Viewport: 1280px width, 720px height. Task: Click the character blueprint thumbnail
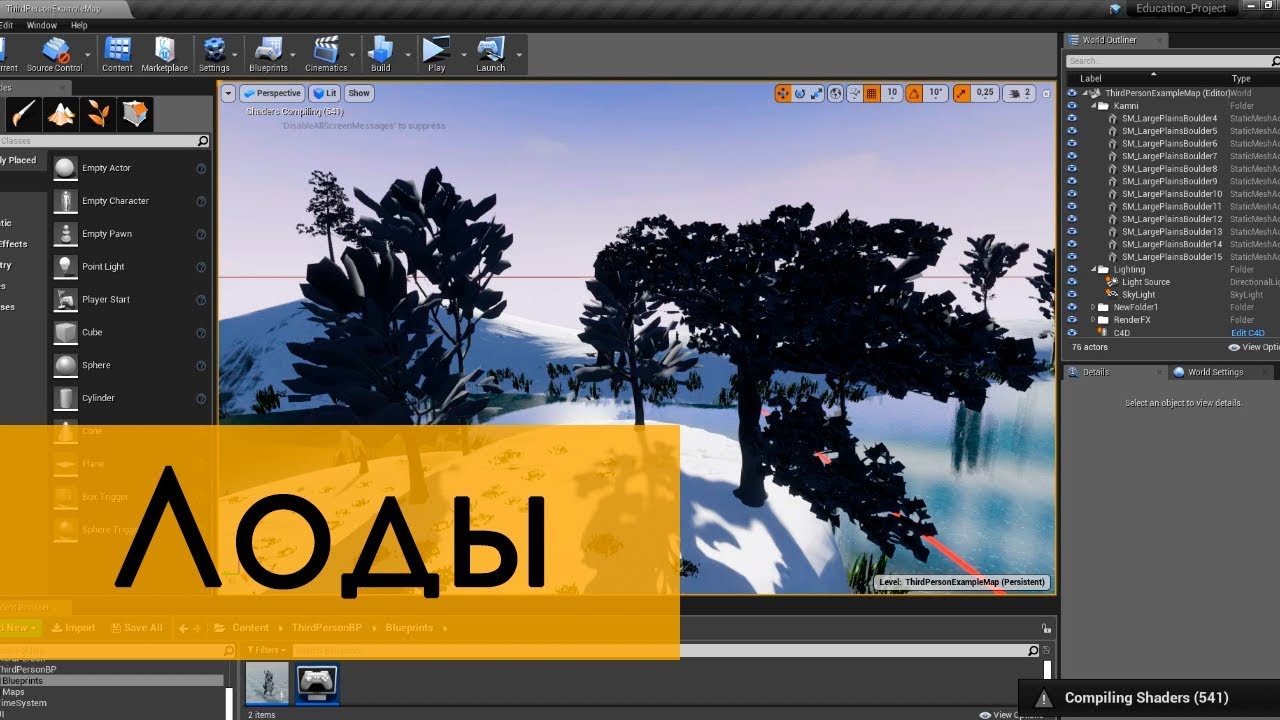[x=267, y=684]
